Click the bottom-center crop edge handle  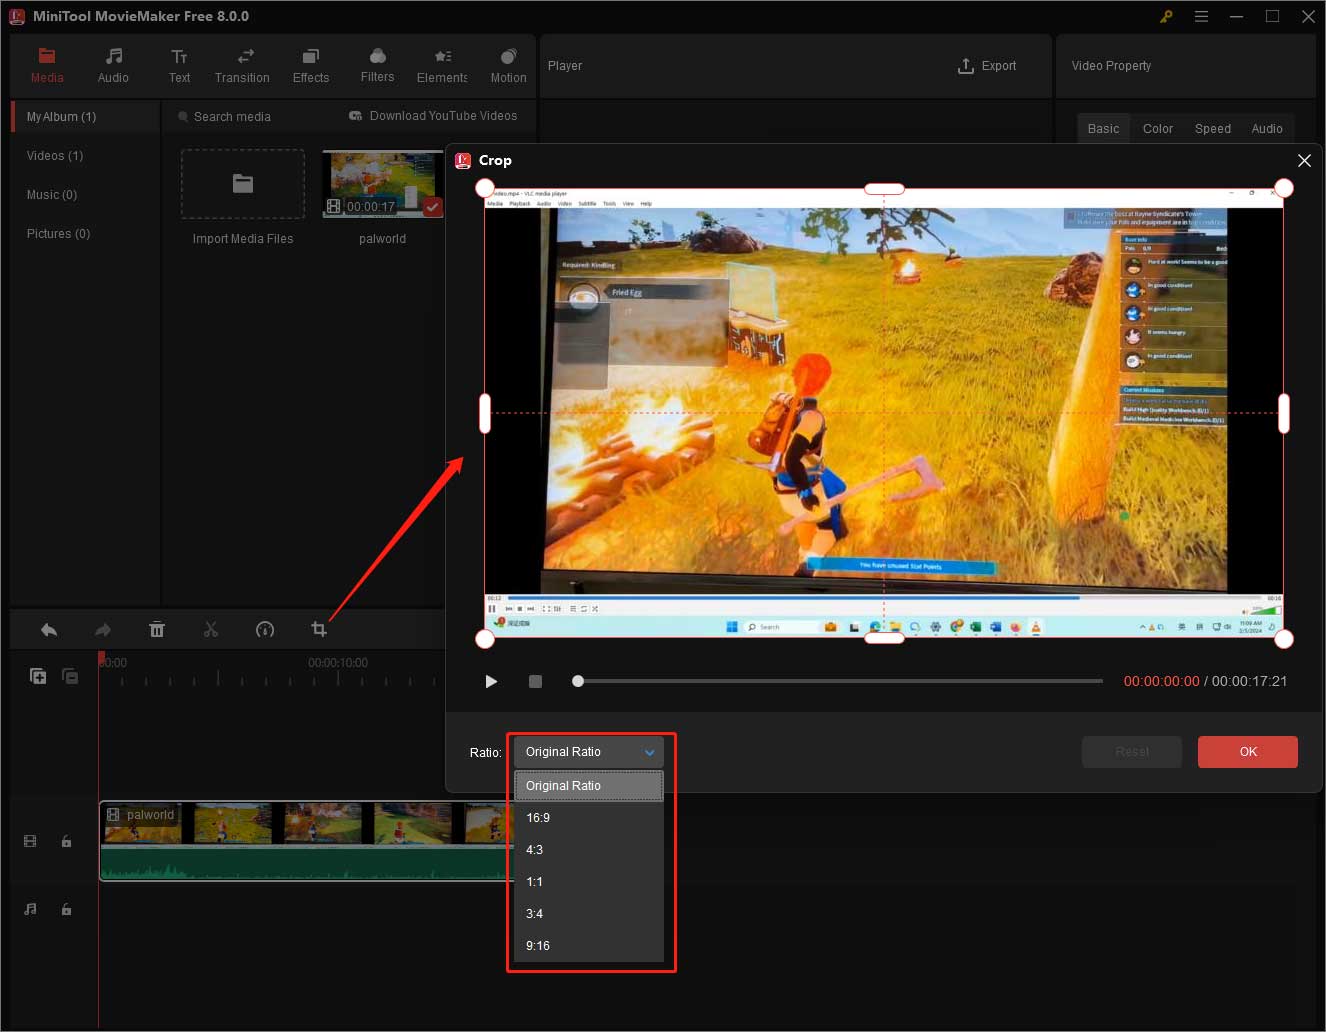click(x=884, y=638)
